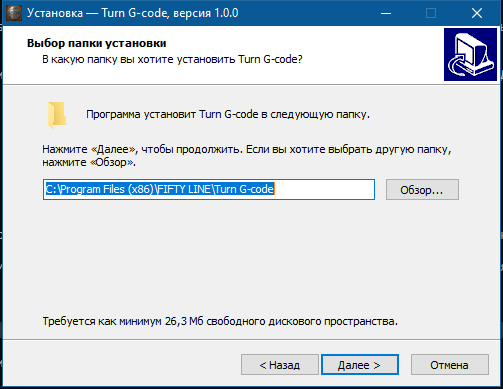Cancel setup with Отмена button
The image size is (503, 389).
[x=449, y=365]
